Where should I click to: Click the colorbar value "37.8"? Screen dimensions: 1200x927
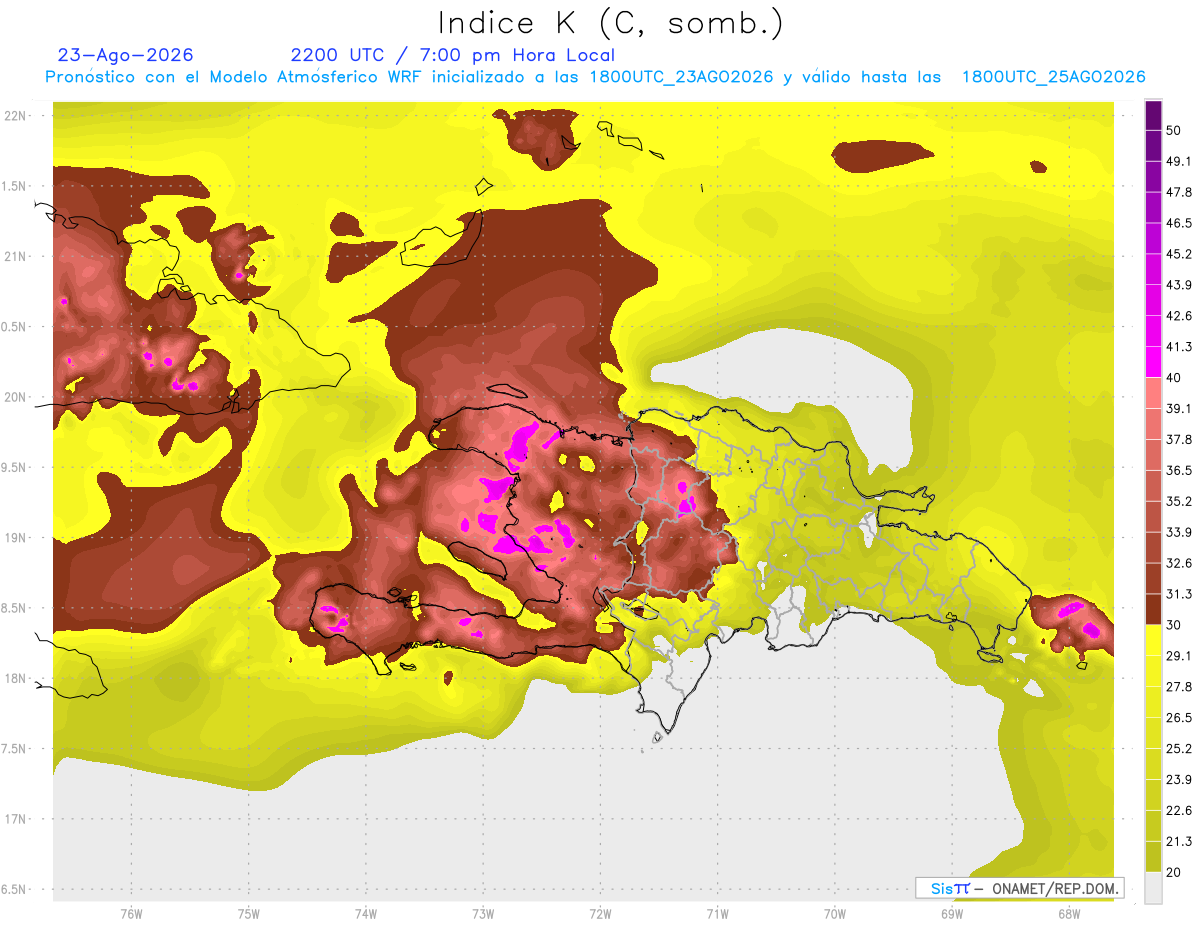point(1179,439)
